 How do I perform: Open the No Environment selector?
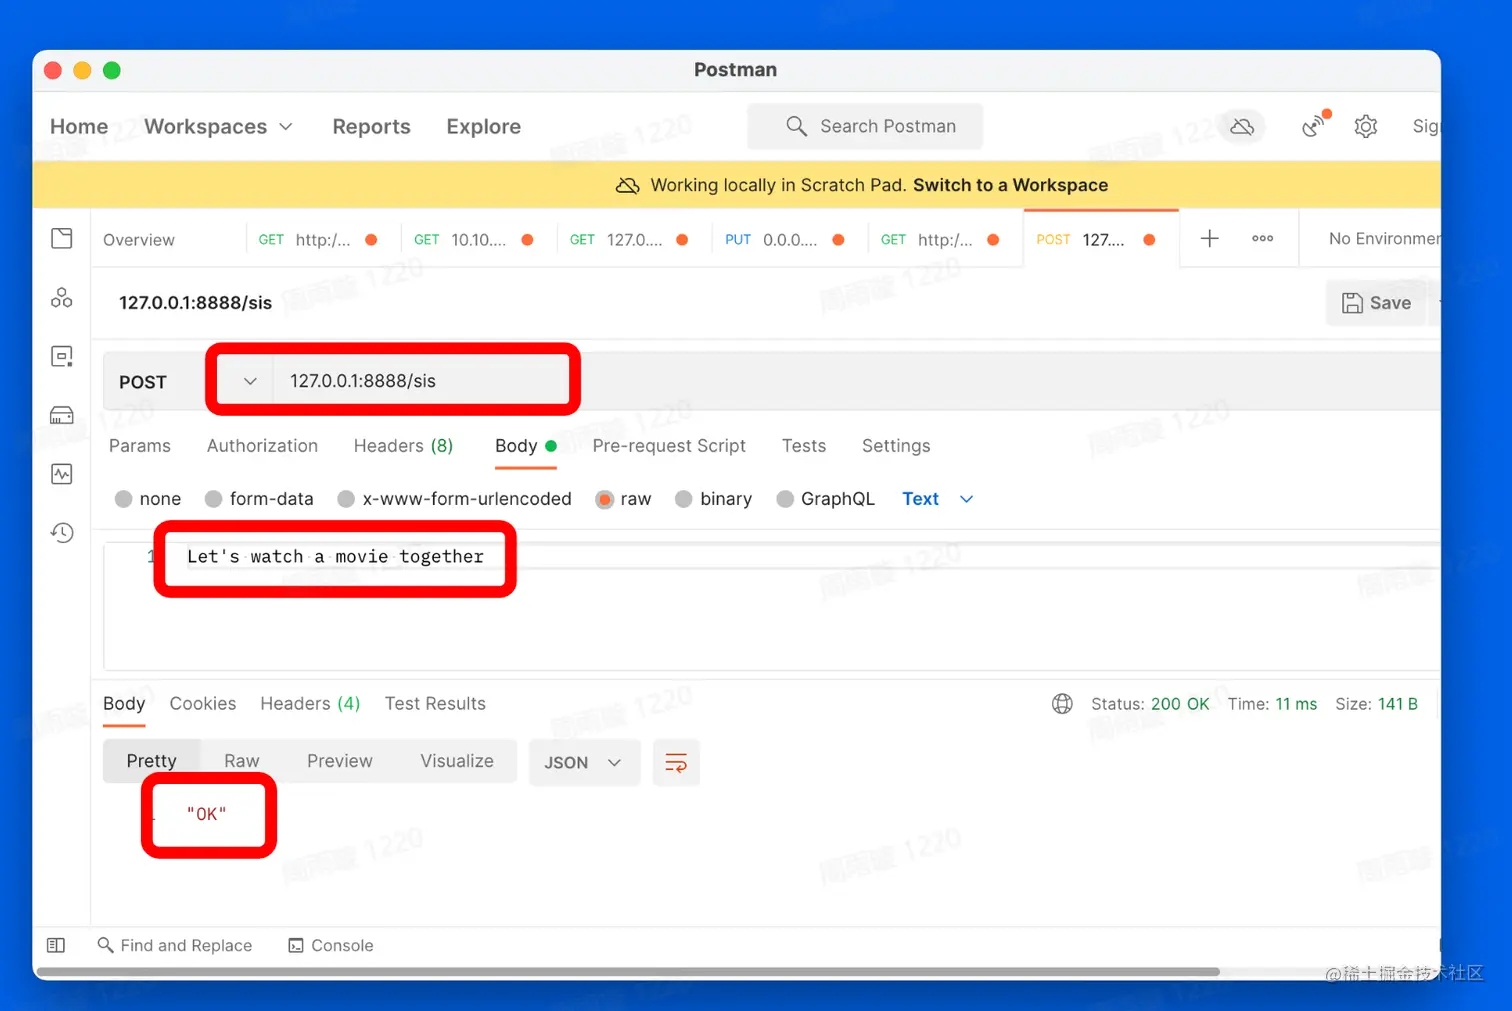point(1384,239)
